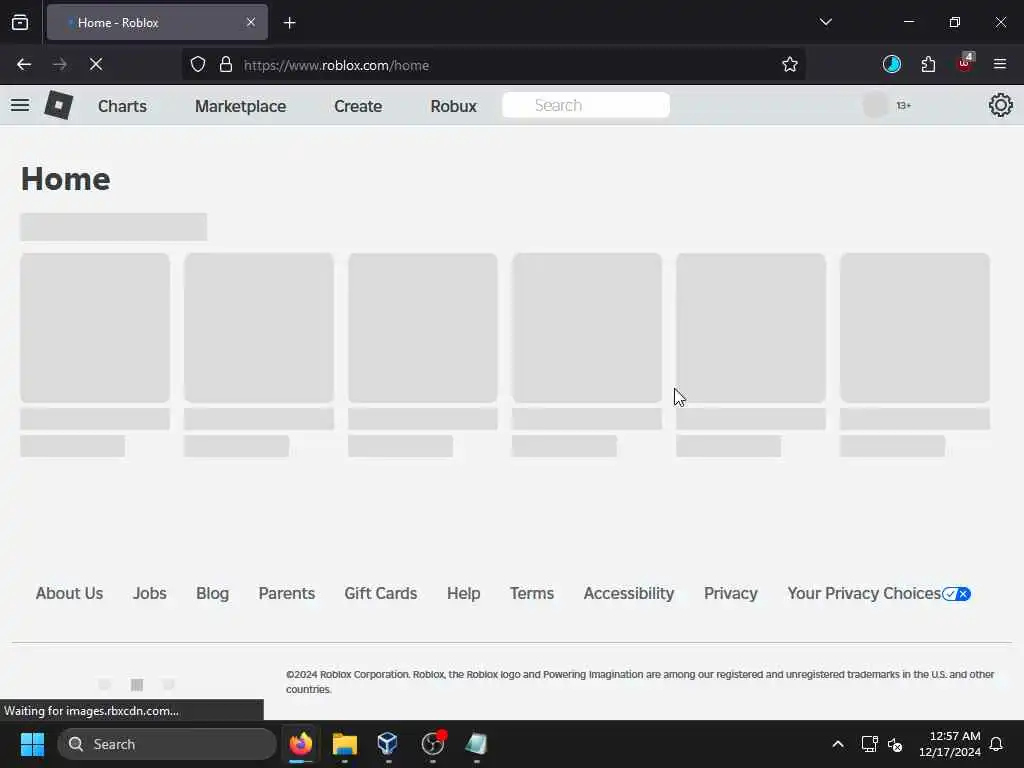Click the network display tray icon
The height and width of the screenshot is (768, 1024).
[x=869, y=744]
